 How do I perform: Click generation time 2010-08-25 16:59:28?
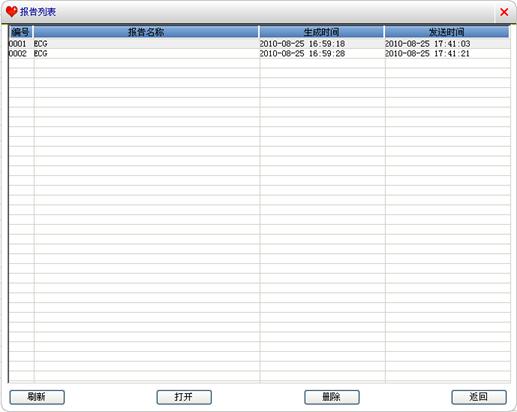pos(302,53)
